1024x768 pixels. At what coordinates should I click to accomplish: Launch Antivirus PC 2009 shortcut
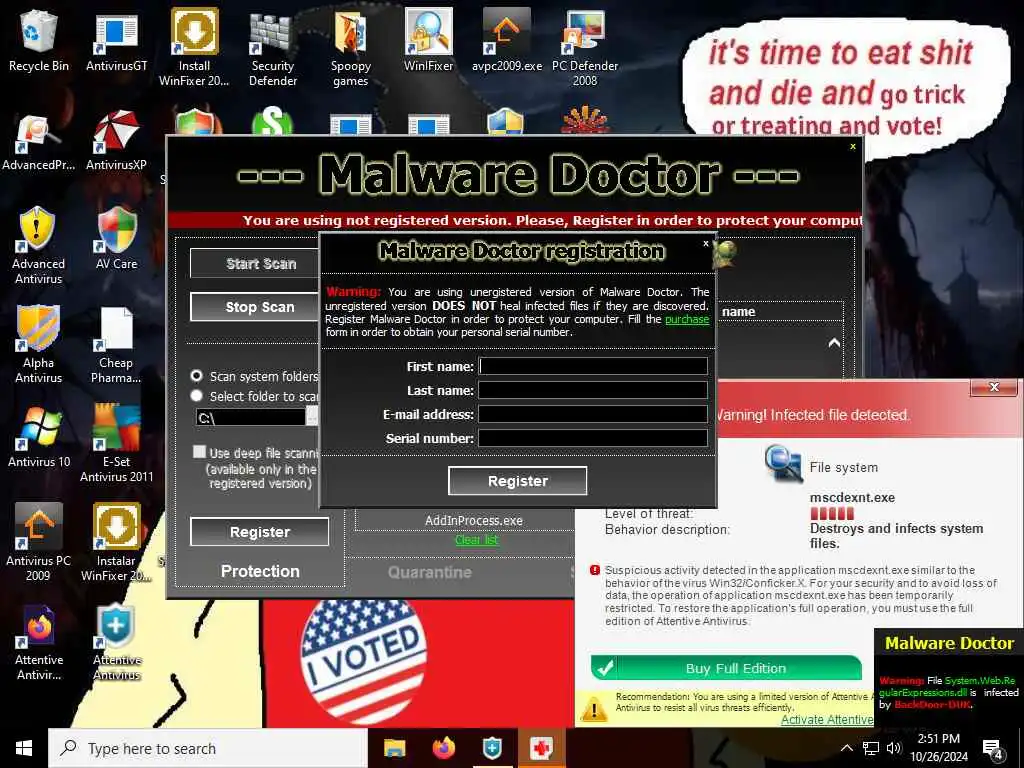39,543
